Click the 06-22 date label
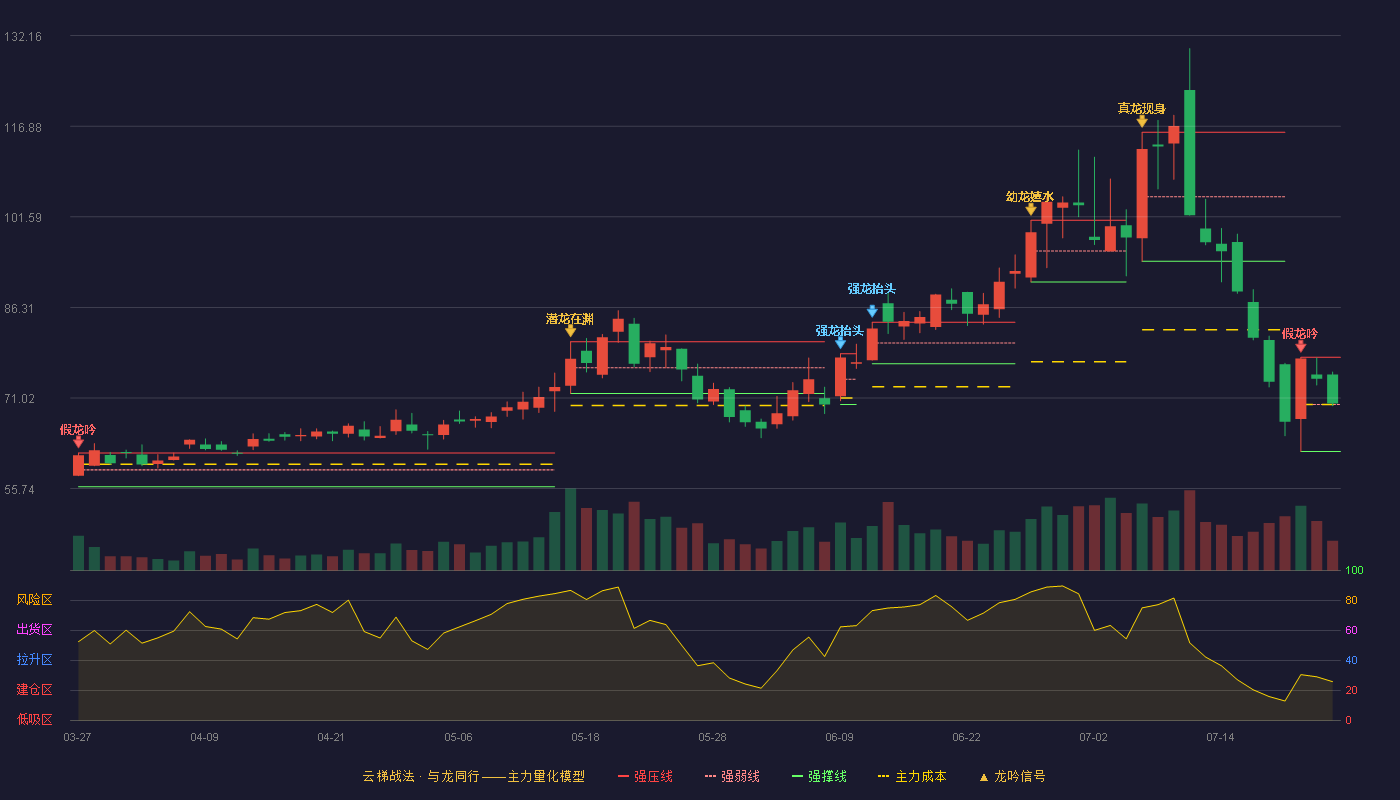This screenshot has width=1400, height=800. (966, 737)
